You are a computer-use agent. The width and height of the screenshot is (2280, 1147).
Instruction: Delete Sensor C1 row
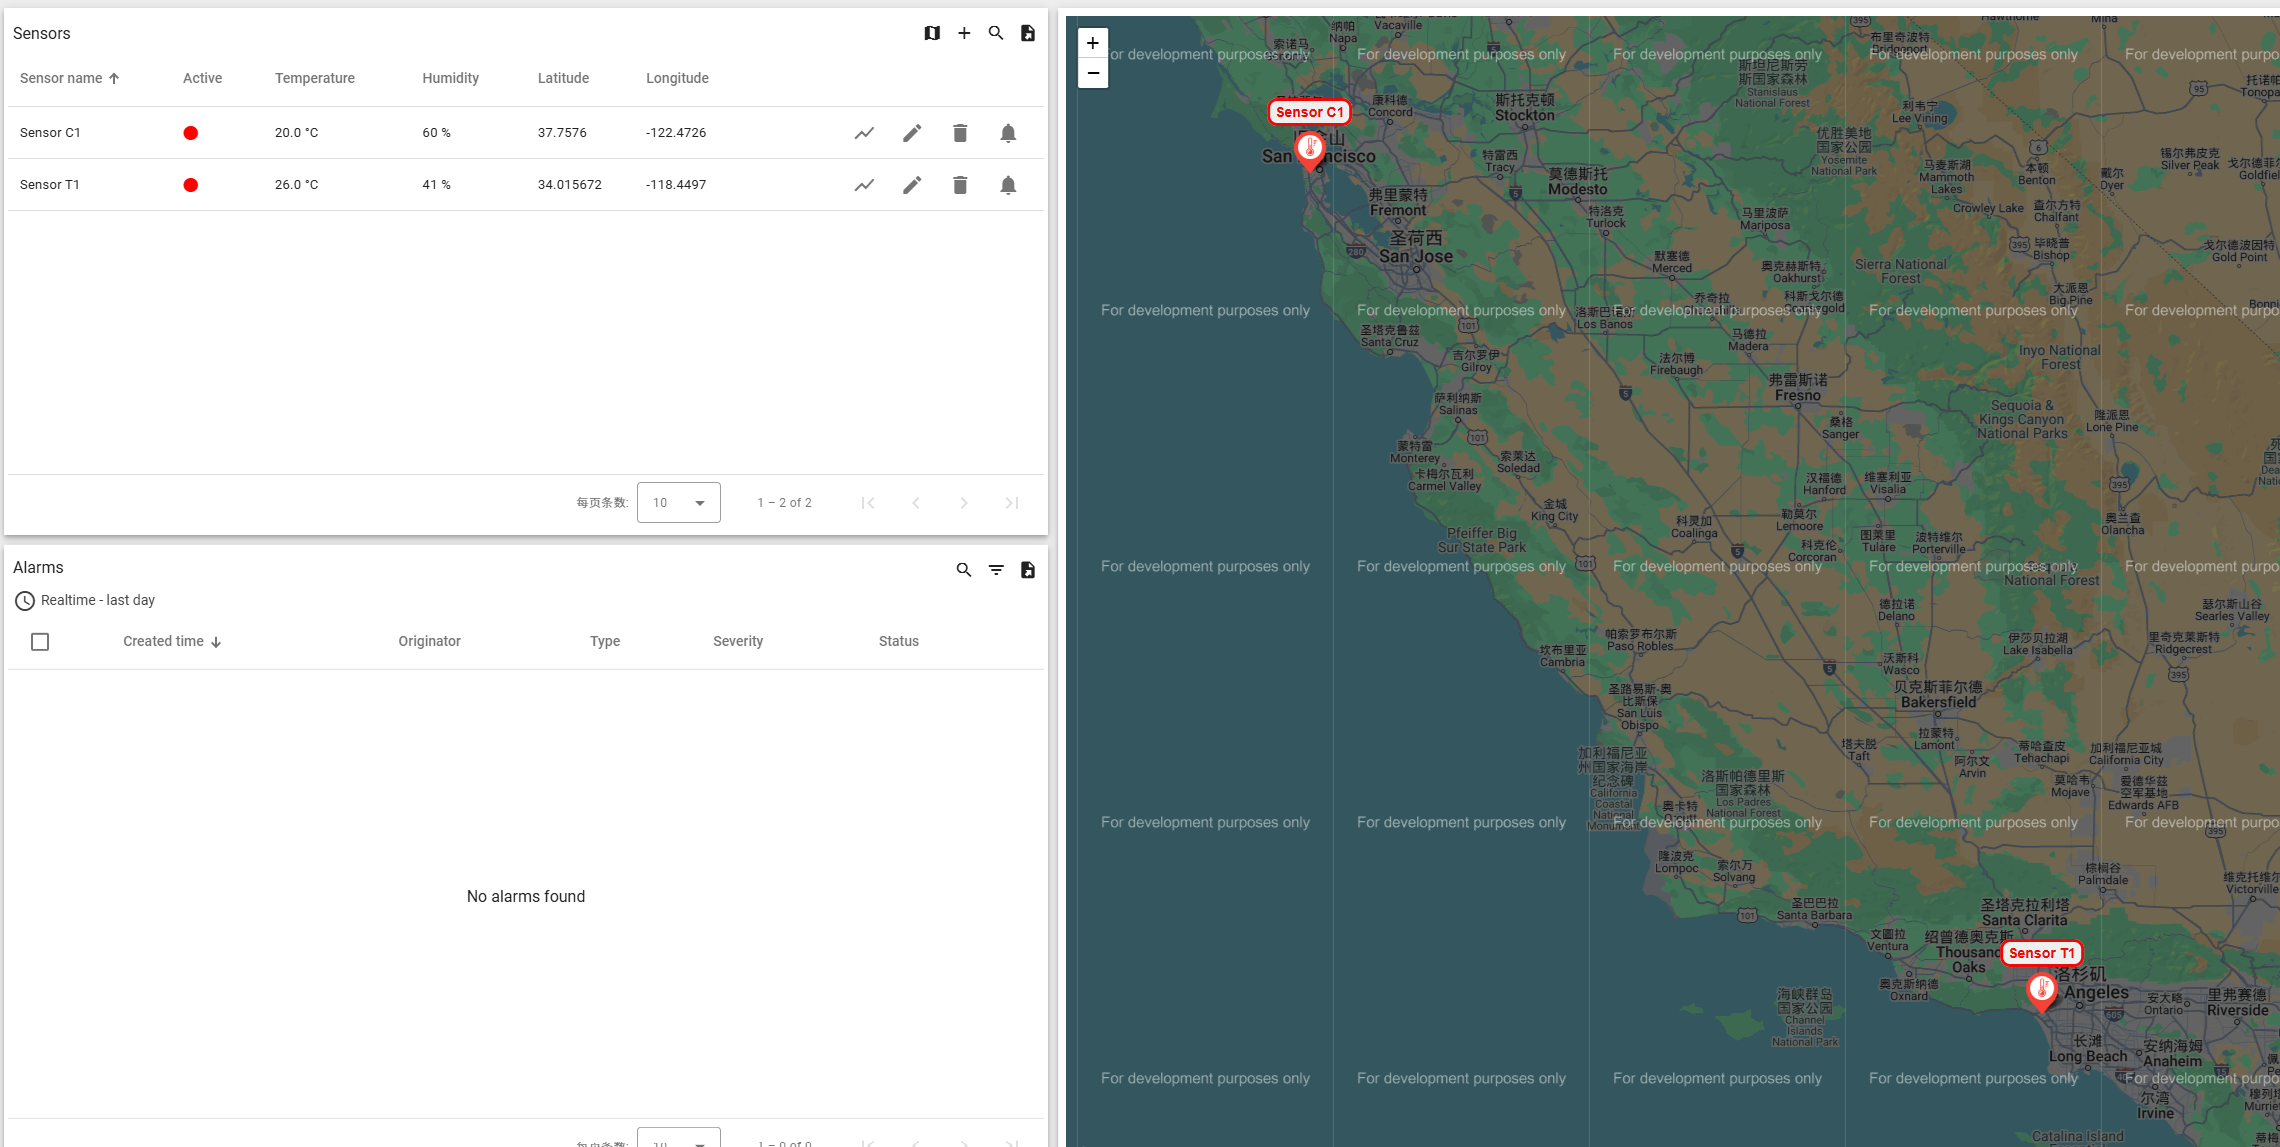click(x=960, y=133)
